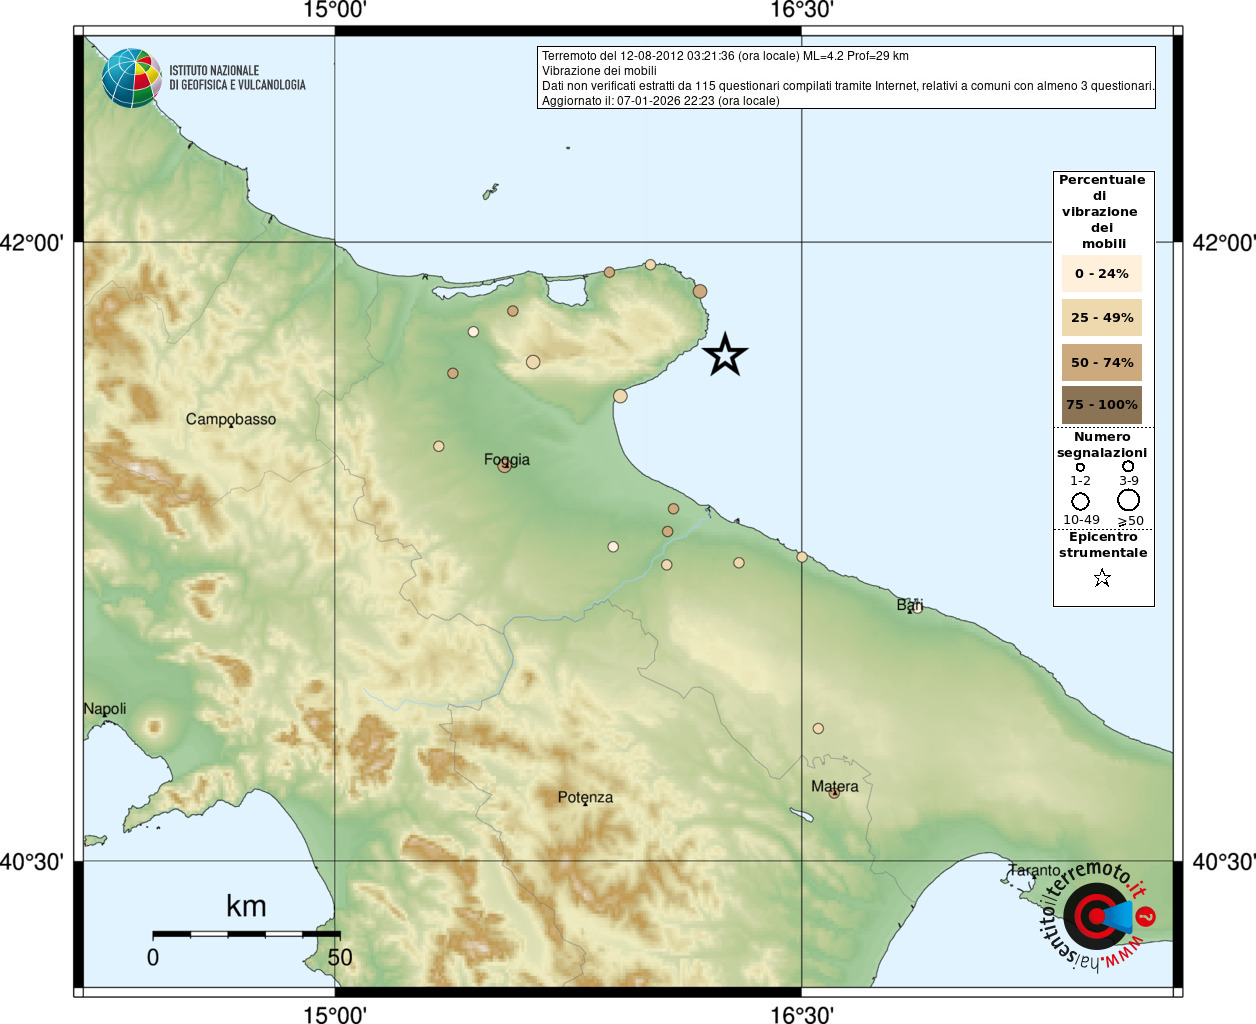Select the ≥50 reports circle in legend
Screen dimensions: 1256x1024
tap(1129, 500)
